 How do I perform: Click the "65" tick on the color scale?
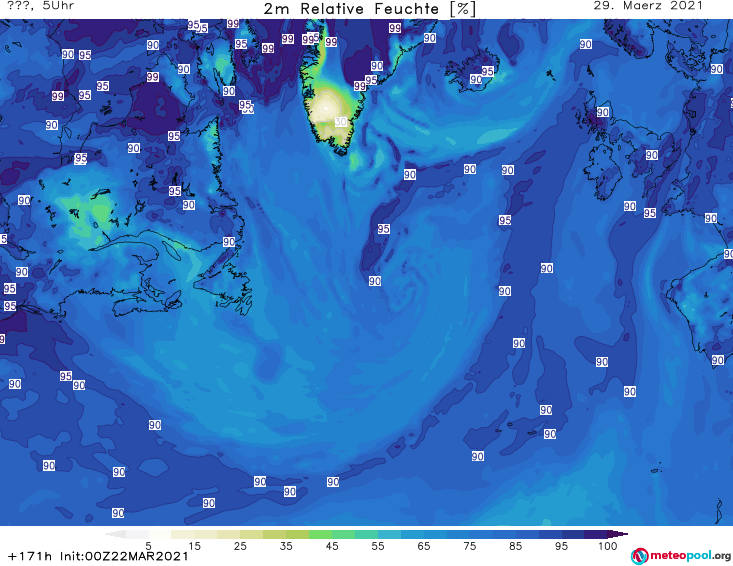pyautogui.click(x=423, y=546)
